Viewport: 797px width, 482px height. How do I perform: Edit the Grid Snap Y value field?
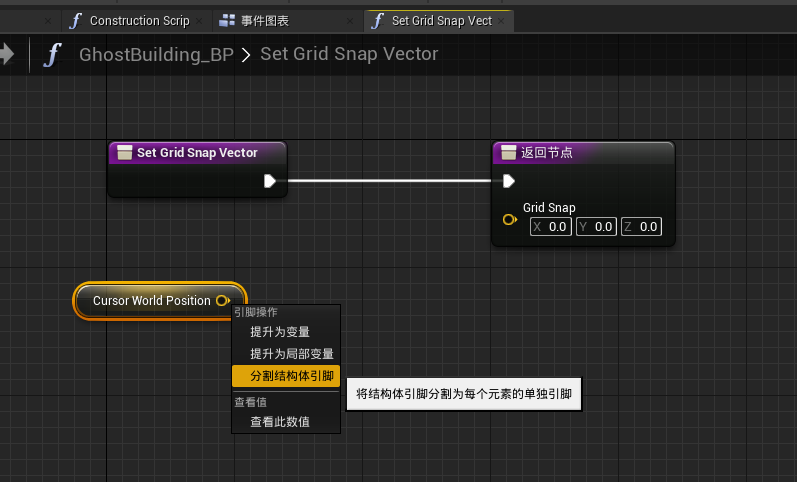pos(597,227)
